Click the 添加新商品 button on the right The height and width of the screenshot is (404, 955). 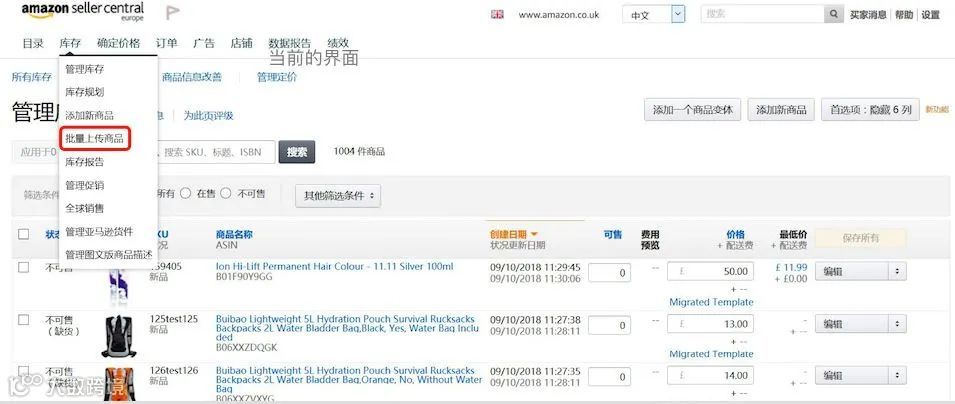tap(781, 110)
